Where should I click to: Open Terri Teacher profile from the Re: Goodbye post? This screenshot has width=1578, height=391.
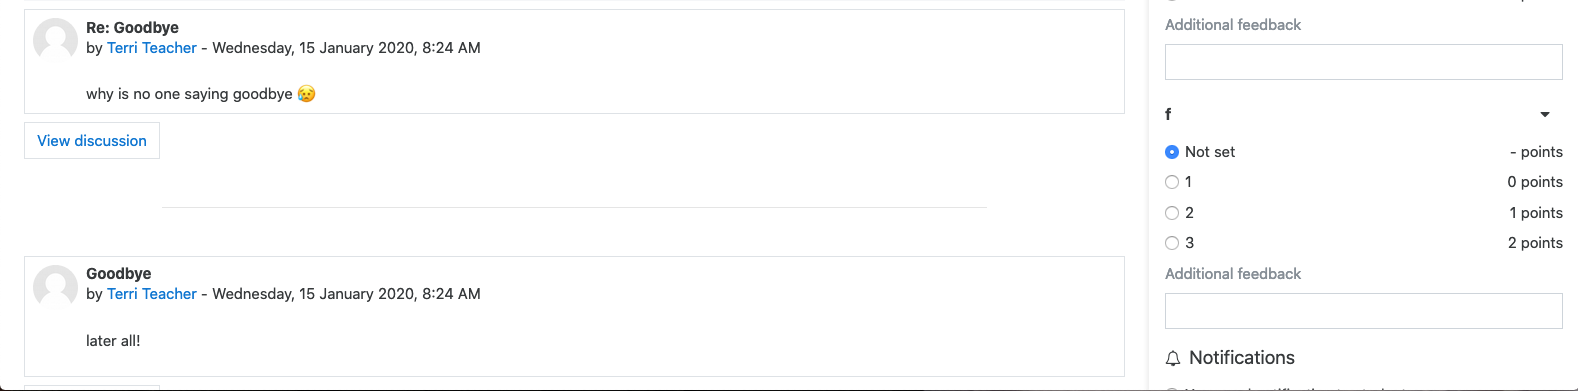pos(152,48)
